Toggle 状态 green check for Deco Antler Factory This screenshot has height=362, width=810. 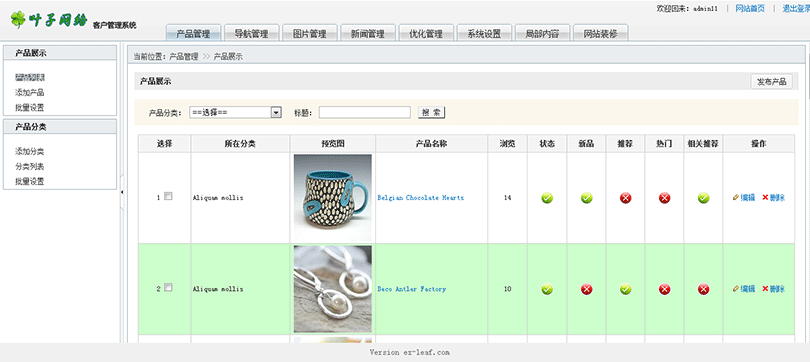click(x=547, y=289)
